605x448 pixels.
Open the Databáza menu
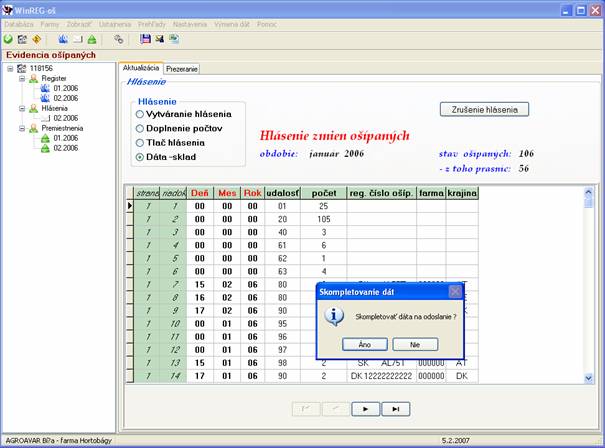coord(19,24)
